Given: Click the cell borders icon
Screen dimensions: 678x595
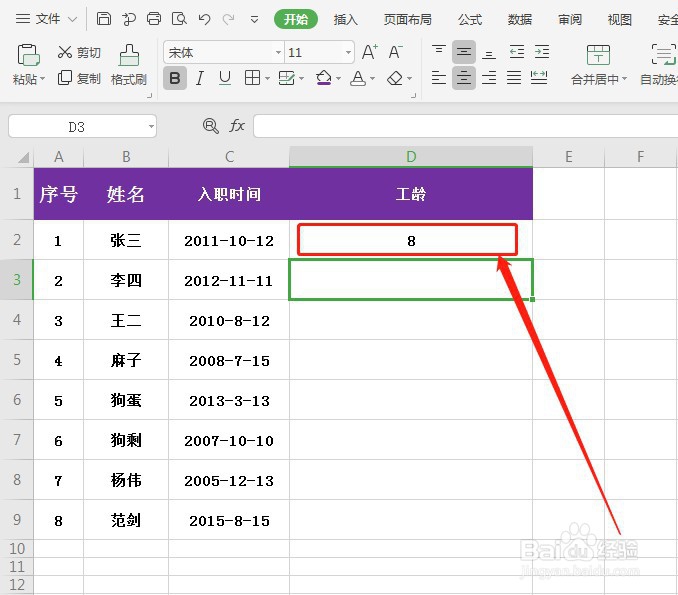Looking at the screenshot, I should [x=252, y=78].
